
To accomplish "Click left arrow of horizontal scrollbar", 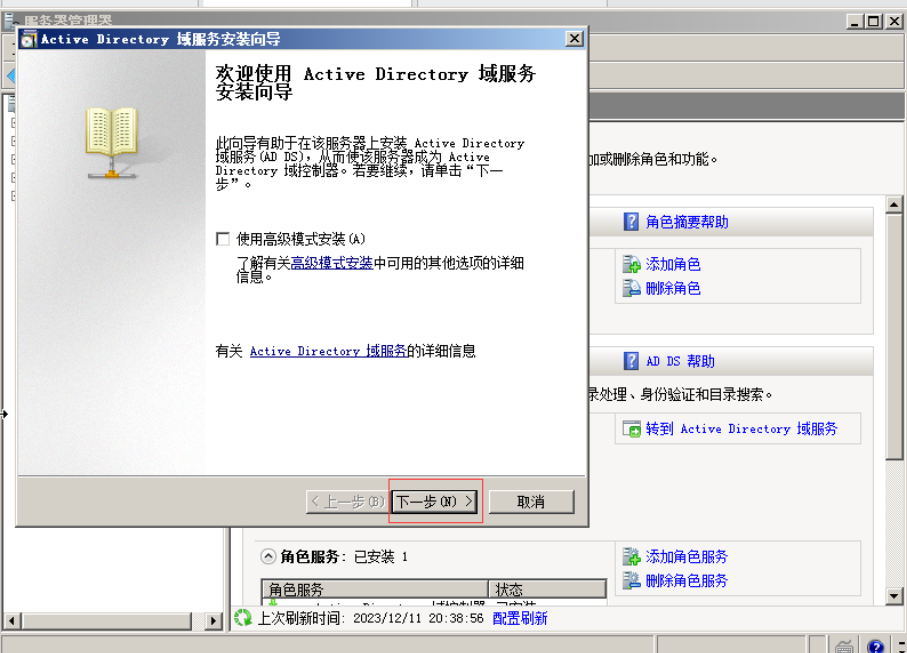I will (x=12, y=621).
